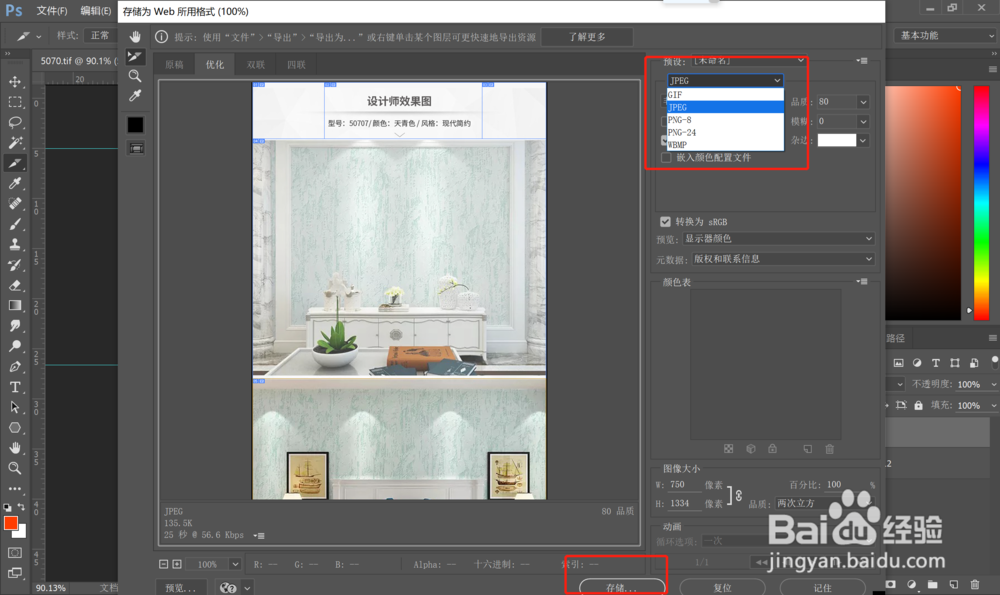Click the white matte color swatch

837,140
